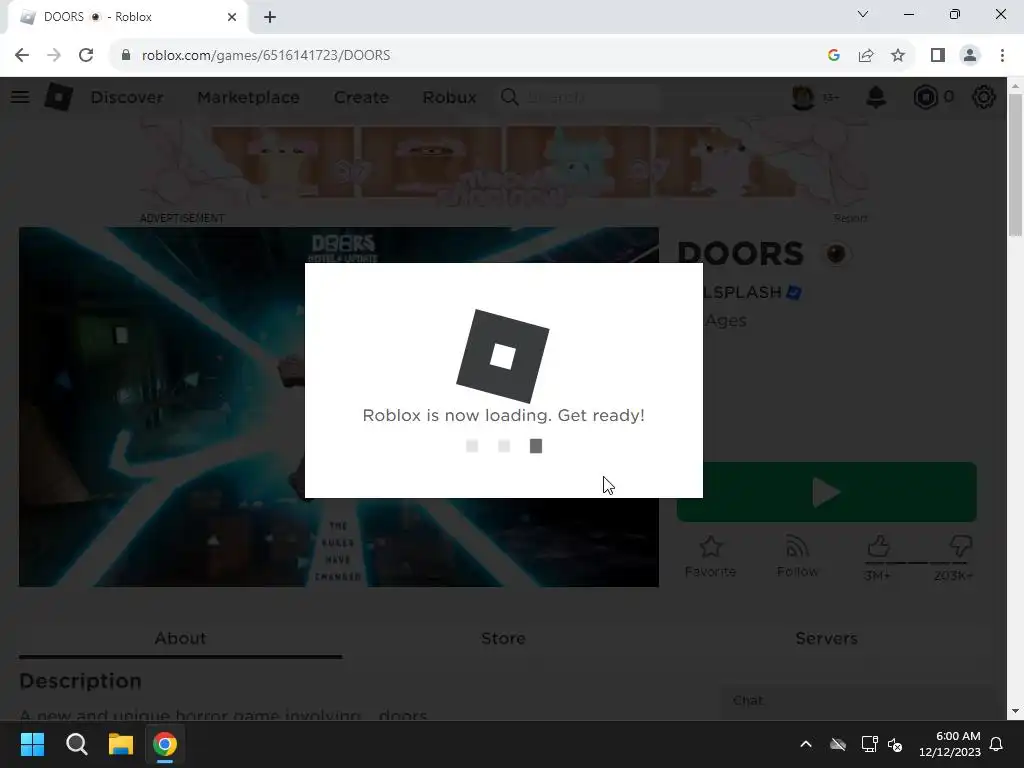Open the Chrome profile icon
The width and height of the screenshot is (1024, 768).
point(970,55)
